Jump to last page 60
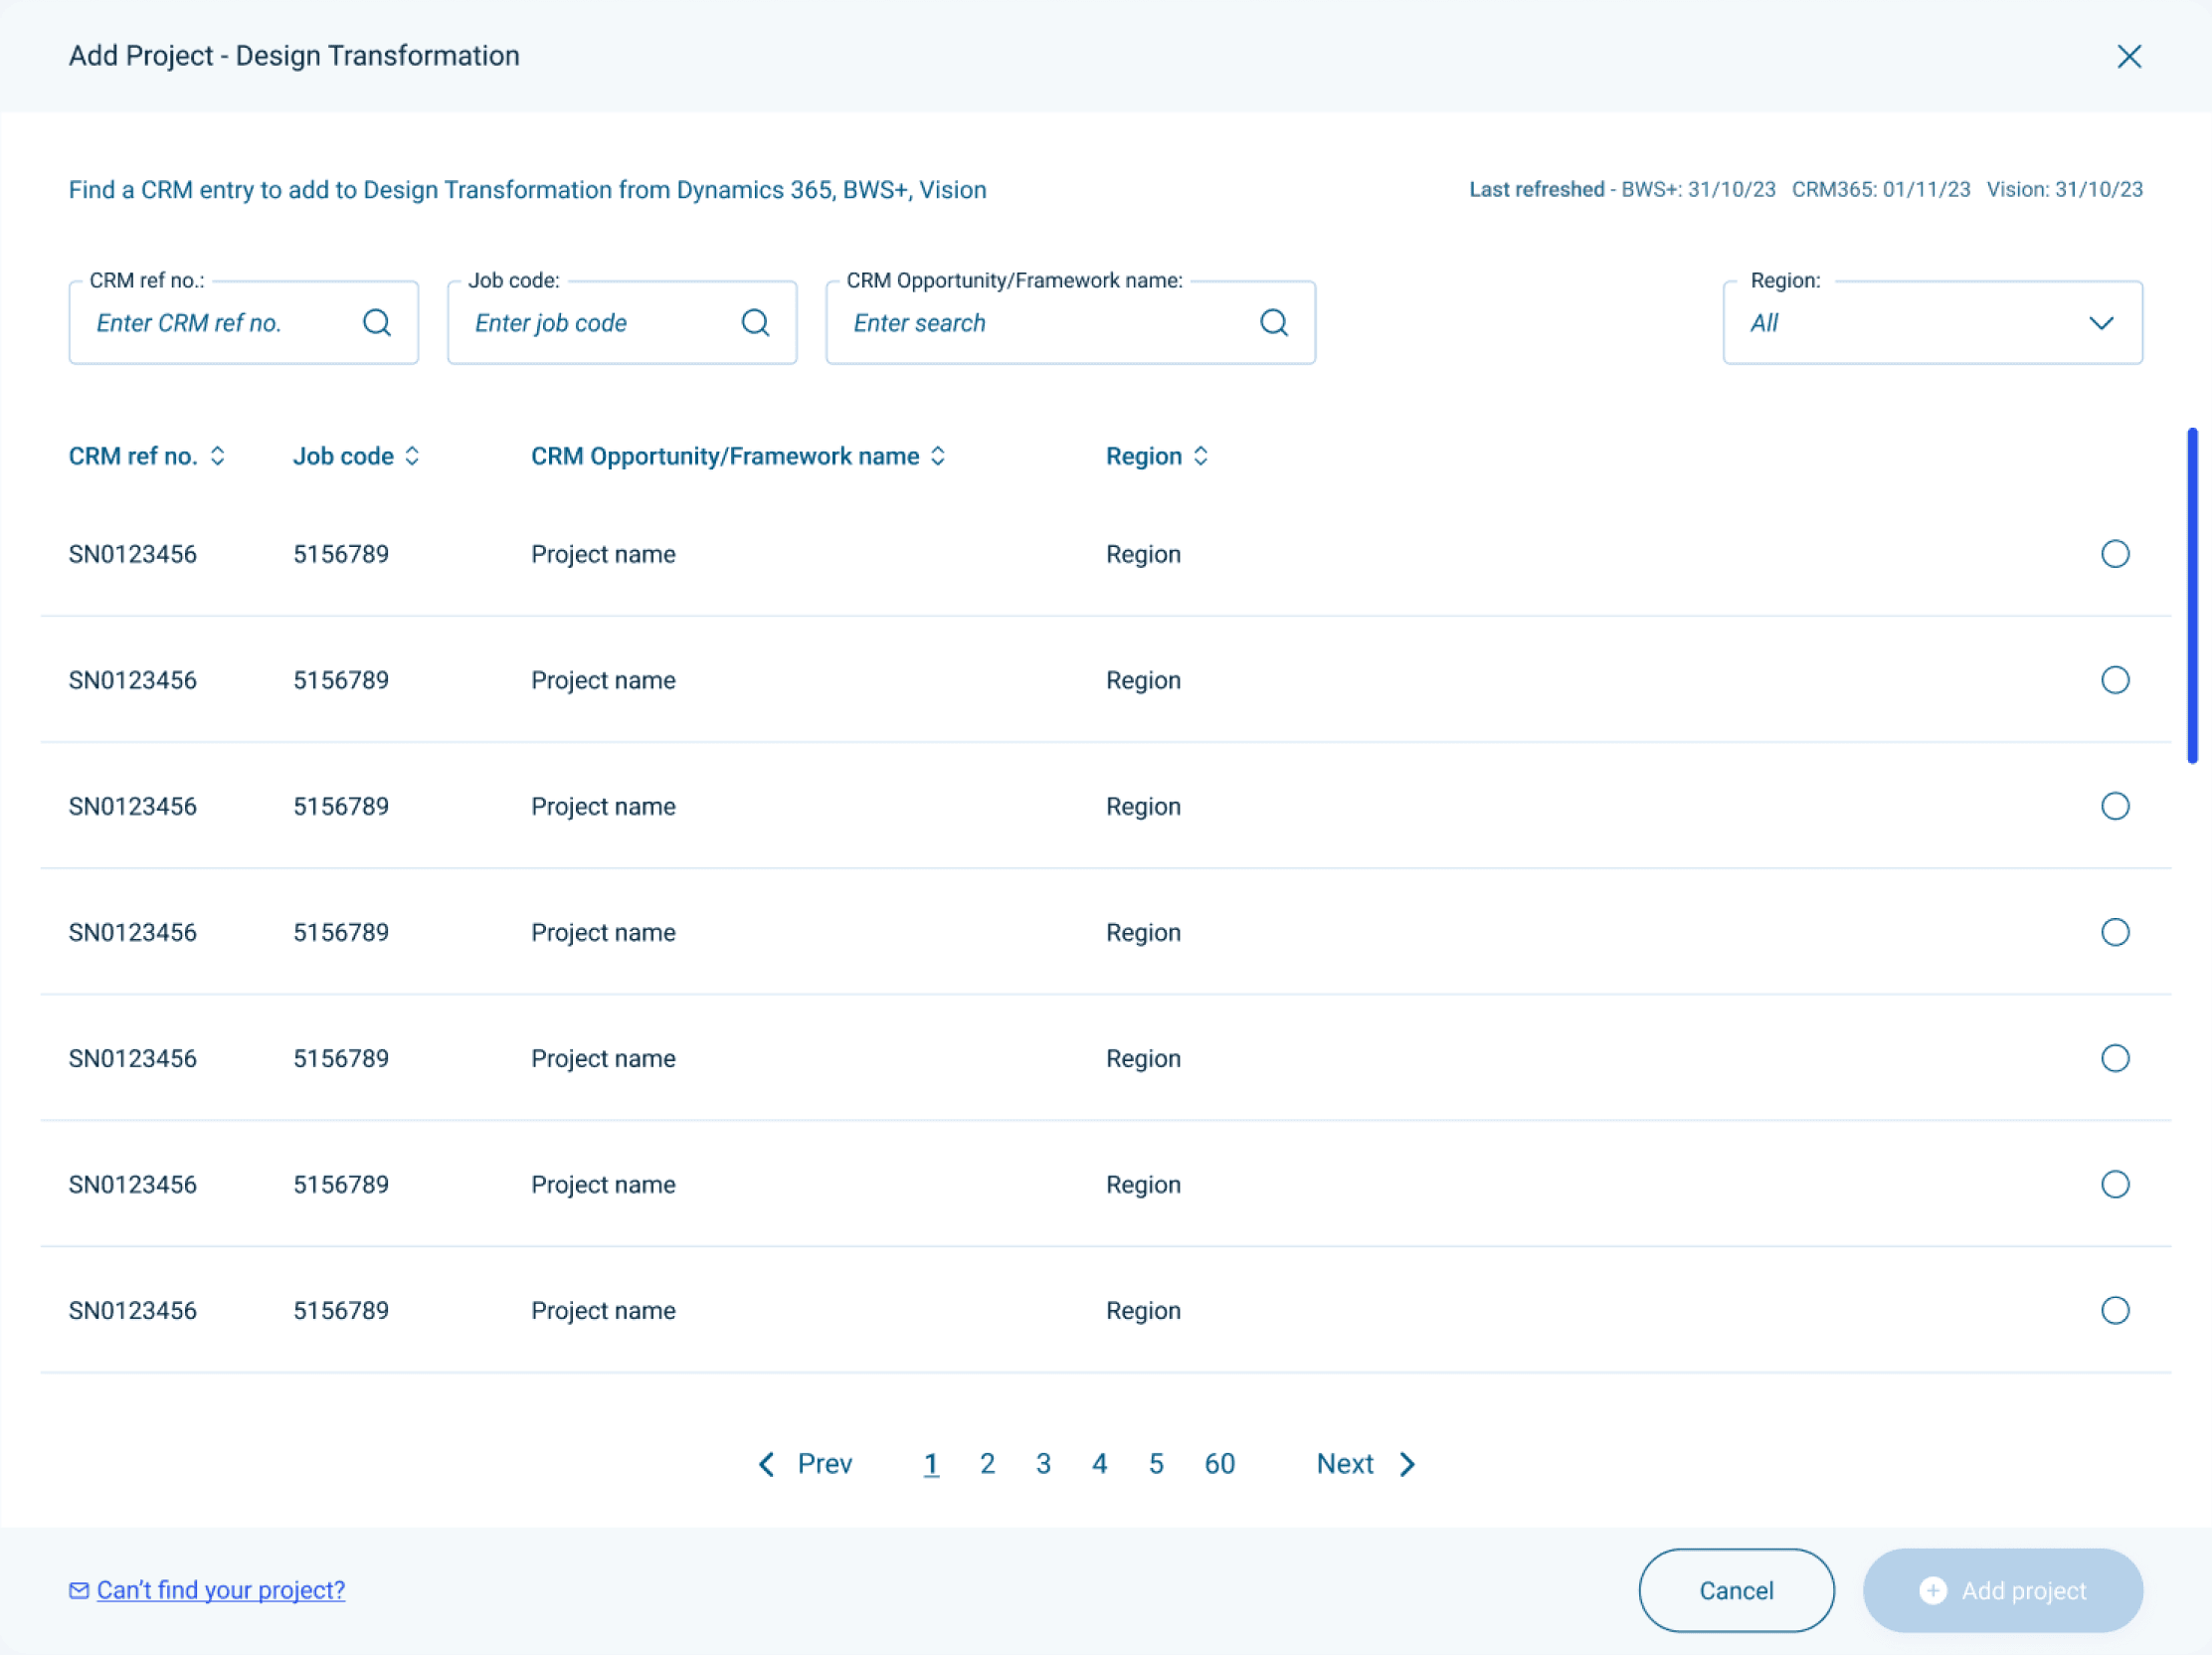This screenshot has width=2212, height=1655. [1219, 1464]
